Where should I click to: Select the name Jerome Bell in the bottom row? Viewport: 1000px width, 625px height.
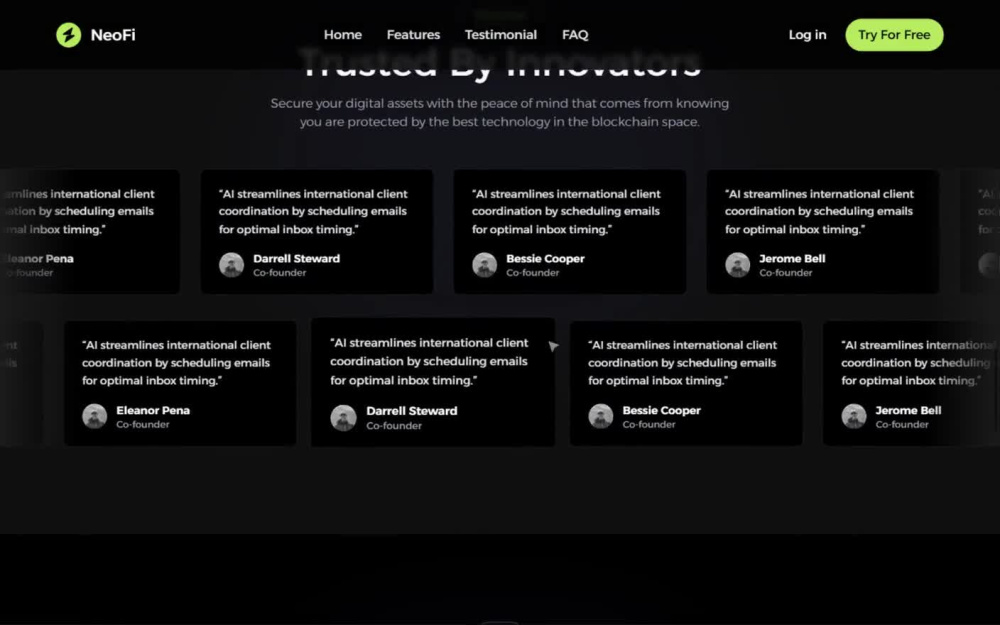coord(908,410)
